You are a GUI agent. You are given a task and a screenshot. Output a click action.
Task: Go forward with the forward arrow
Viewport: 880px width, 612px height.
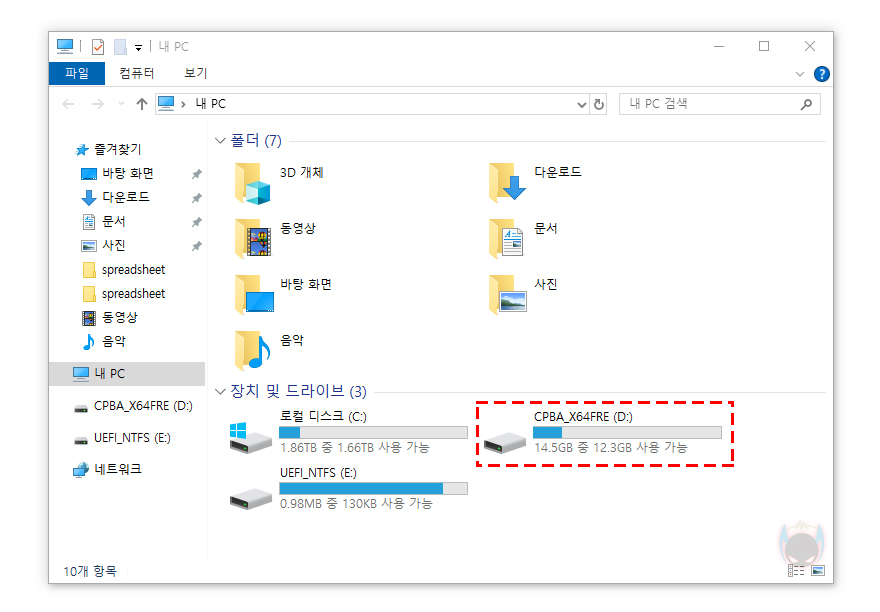pyautogui.click(x=98, y=104)
